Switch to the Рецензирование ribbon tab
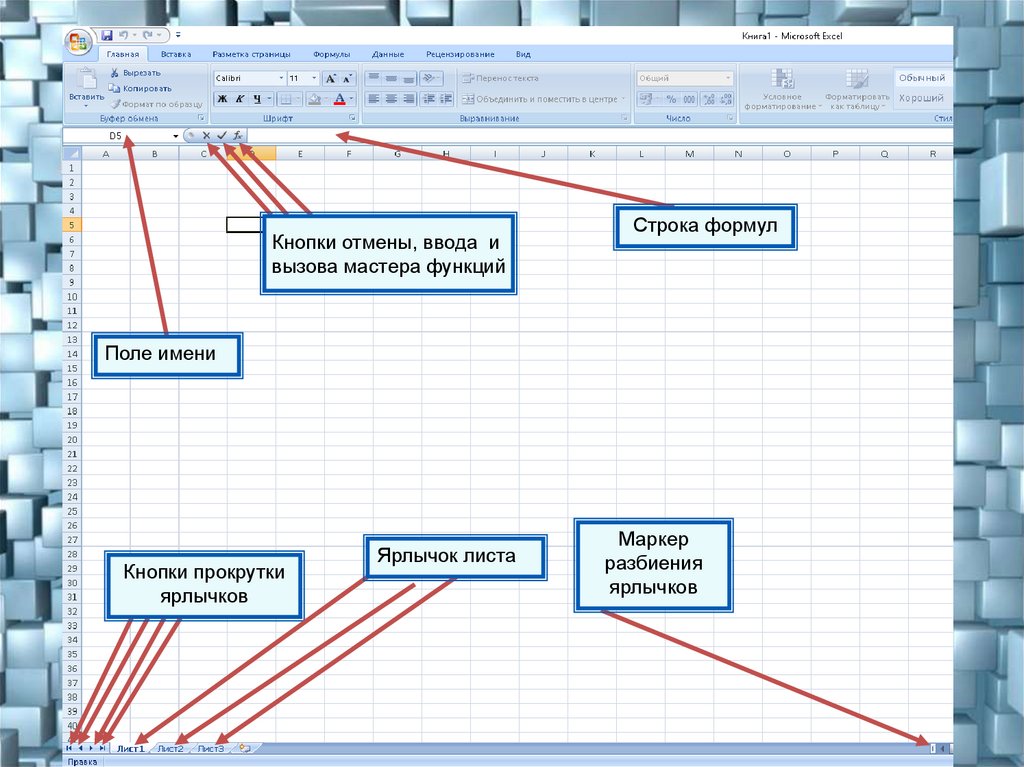This screenshot has height=767, width=1024. click(460, 54)
